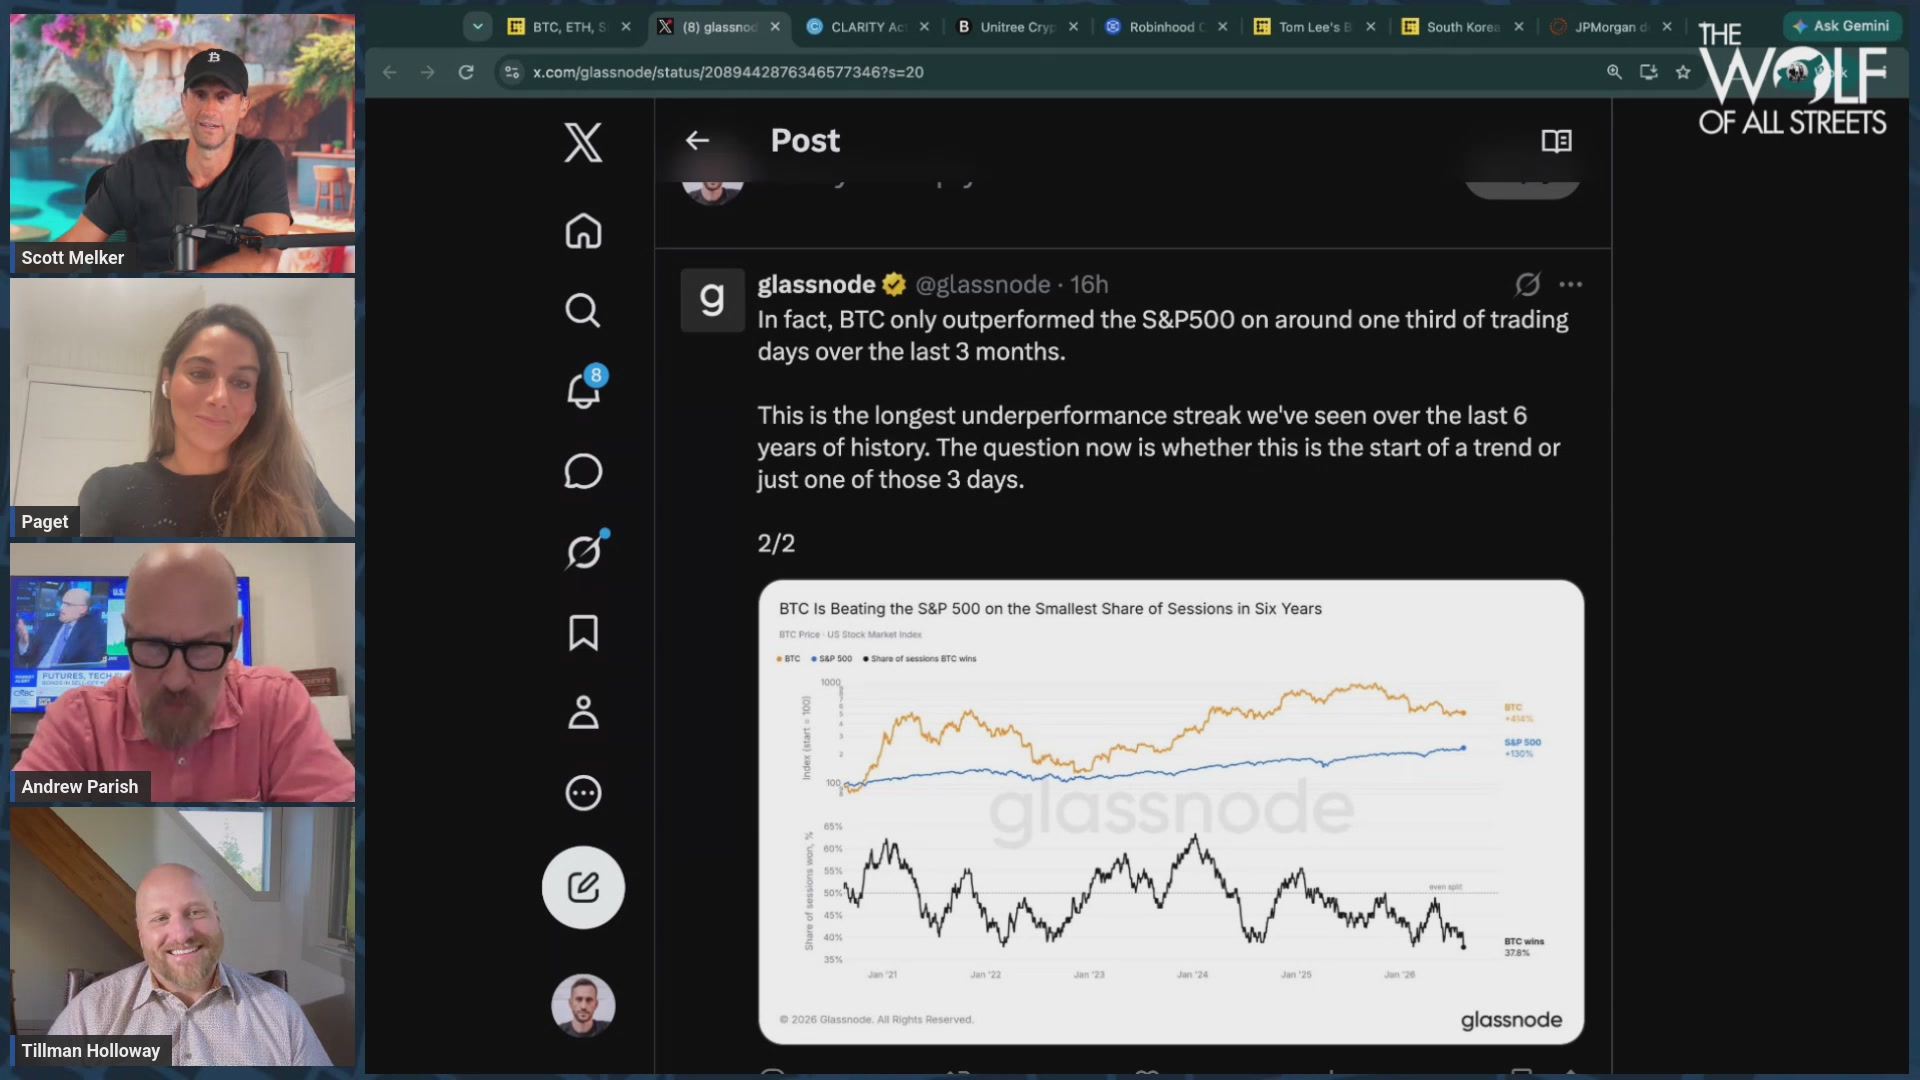Open Notifications bell with 8 badge
This screenshot has width=1920, height=1080.
point(585,388)
